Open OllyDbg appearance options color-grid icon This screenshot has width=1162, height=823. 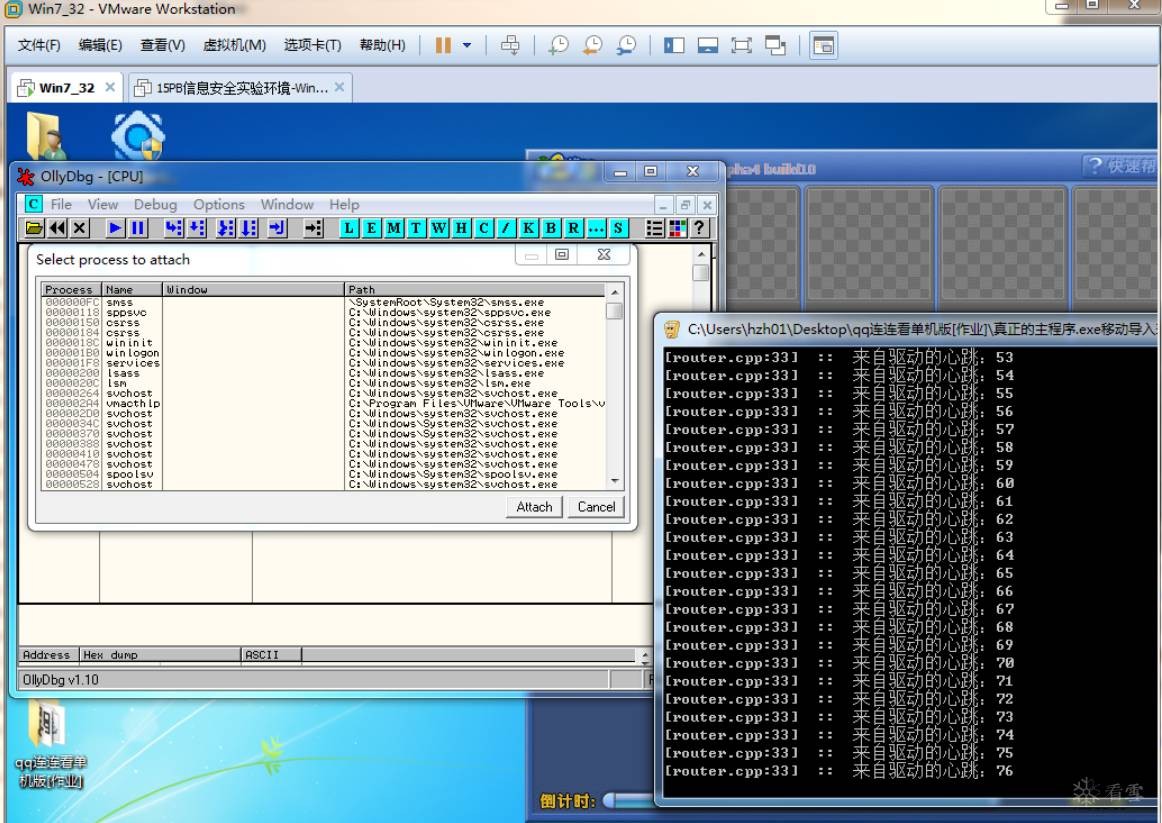(677, 228)
